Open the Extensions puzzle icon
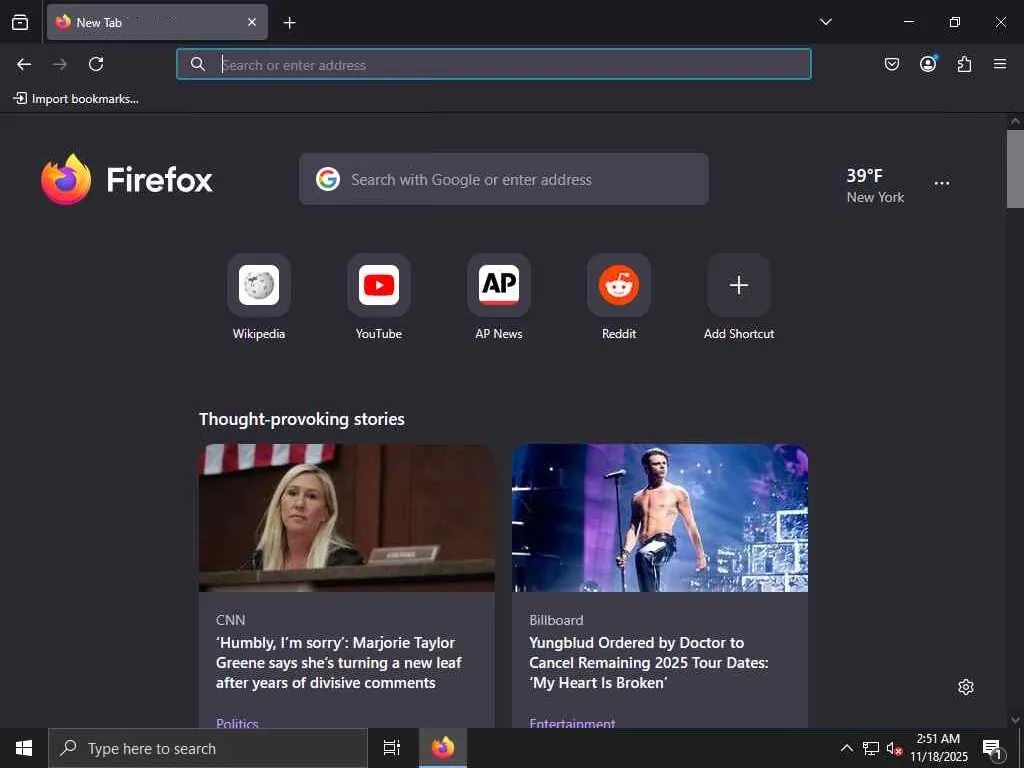The width and height of the screenshot is (1024, 768). pyautogui.click(x=964, y=64)
